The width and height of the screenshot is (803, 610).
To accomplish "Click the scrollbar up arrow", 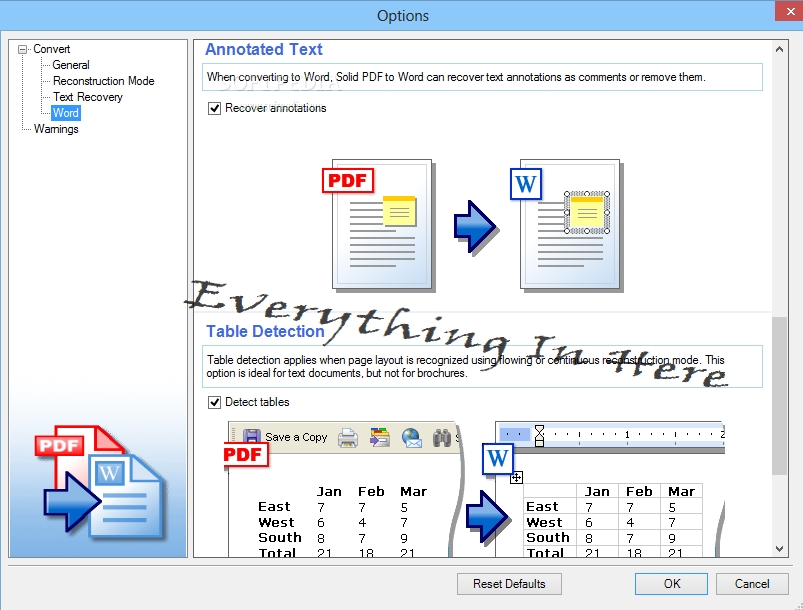I will (779, 49).
